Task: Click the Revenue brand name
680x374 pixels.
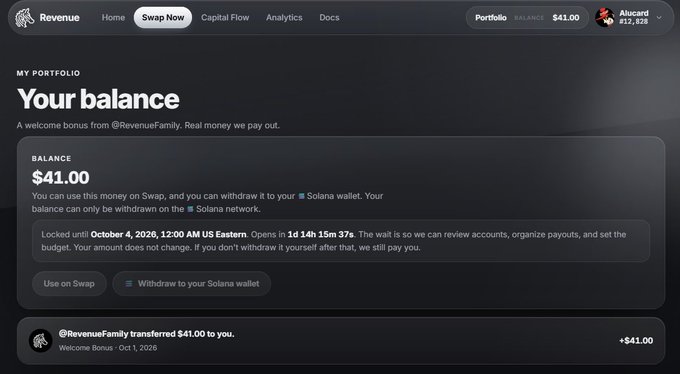Action: 59,18
